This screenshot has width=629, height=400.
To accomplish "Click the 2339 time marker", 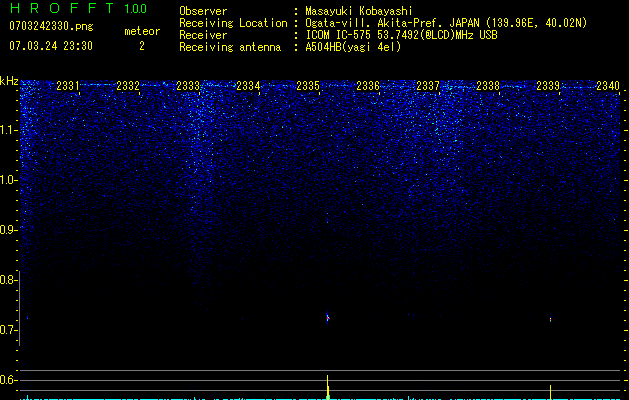I will click(x=548, y=86).
